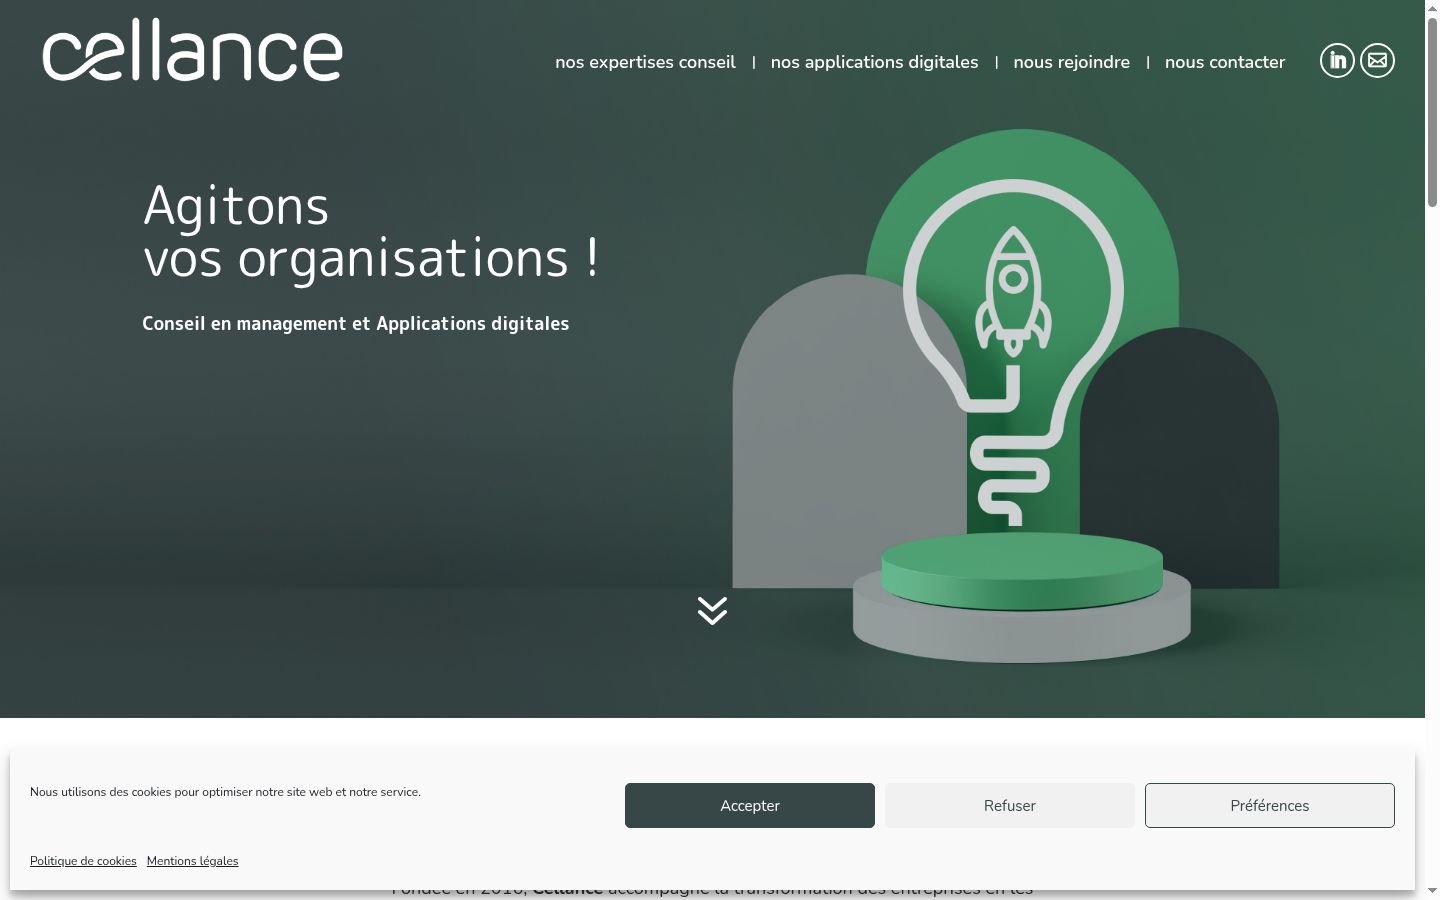This screenshot has height=900, width=1440.
Task: Click the email envelope icon
Action: tap(1377, 61)
